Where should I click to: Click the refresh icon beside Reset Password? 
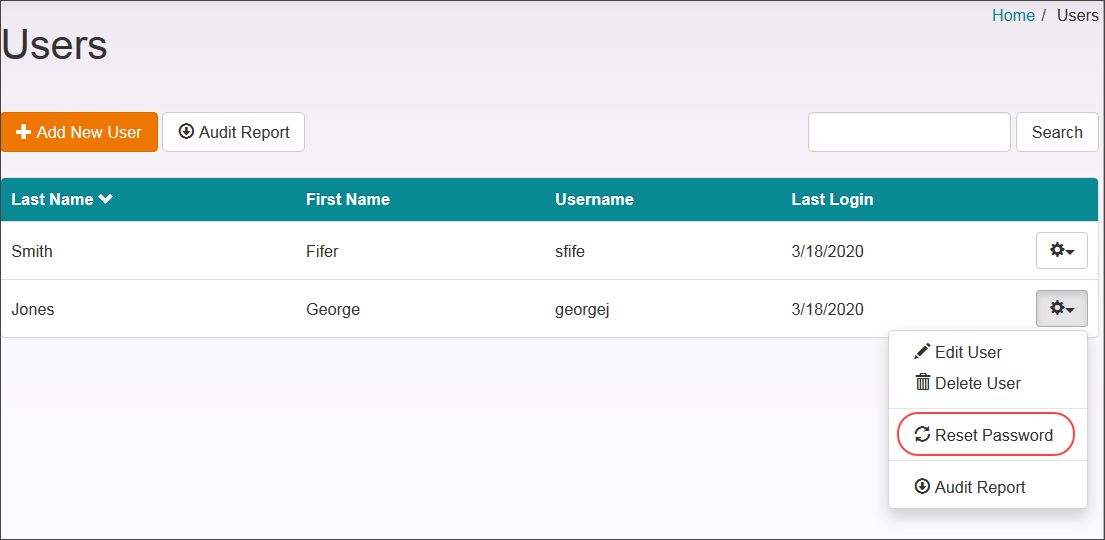point(922,435)
